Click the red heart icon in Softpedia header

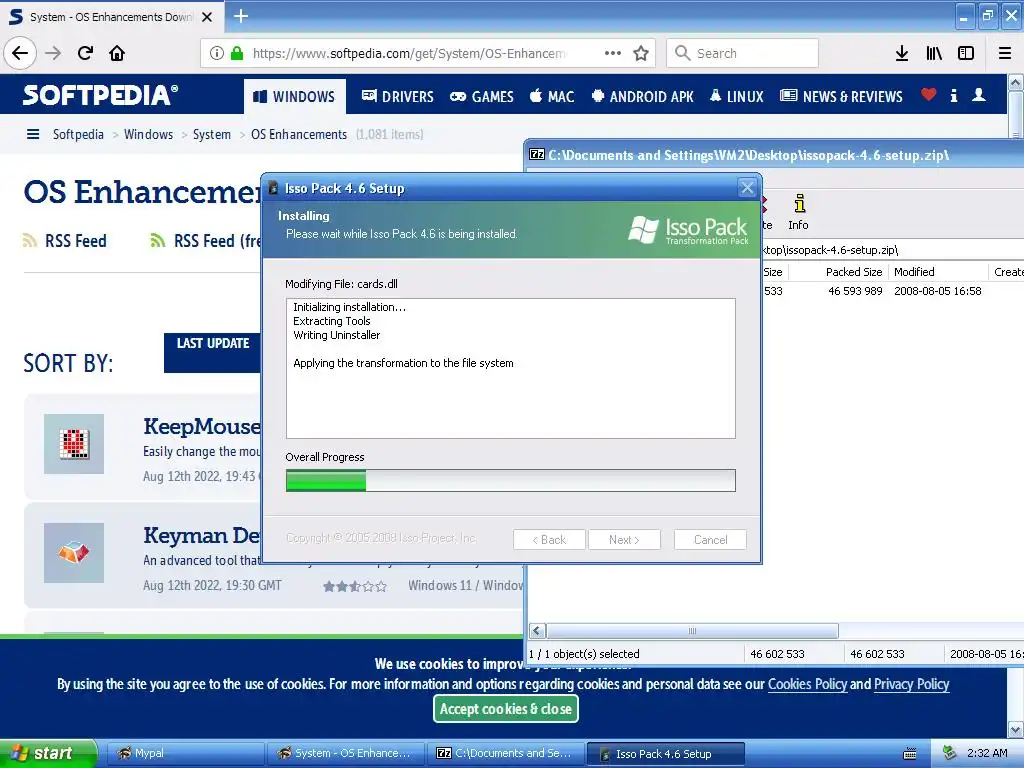929,95
